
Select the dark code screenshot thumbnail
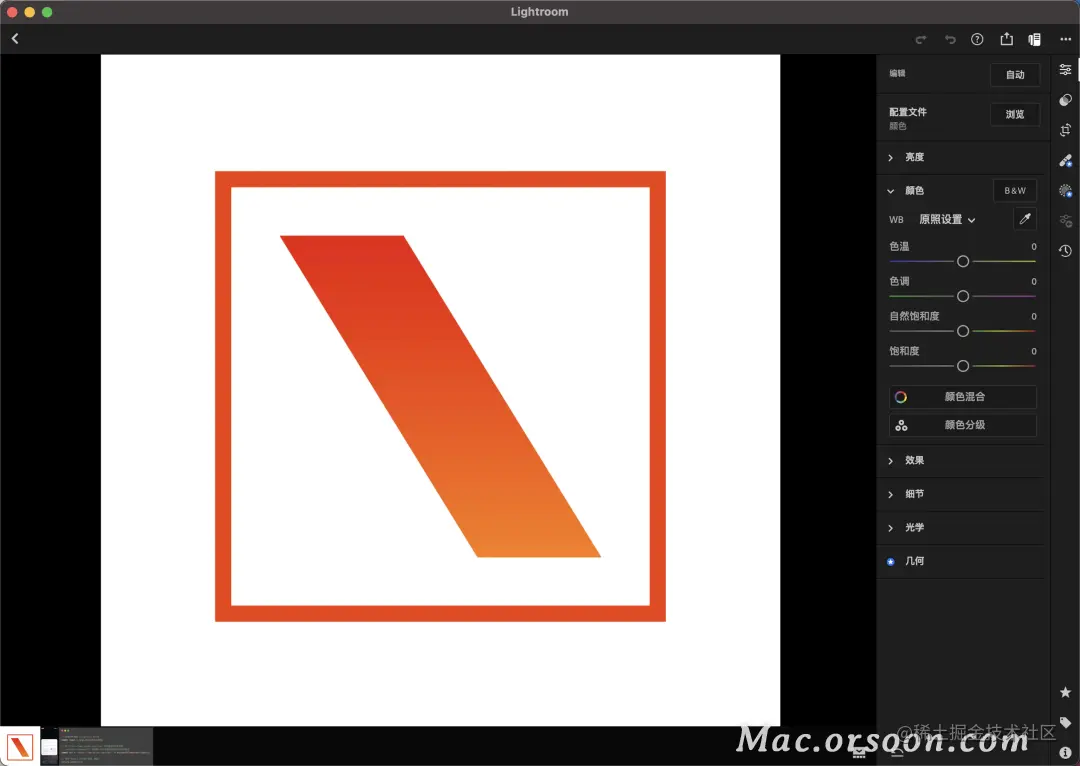pos(106,746)
